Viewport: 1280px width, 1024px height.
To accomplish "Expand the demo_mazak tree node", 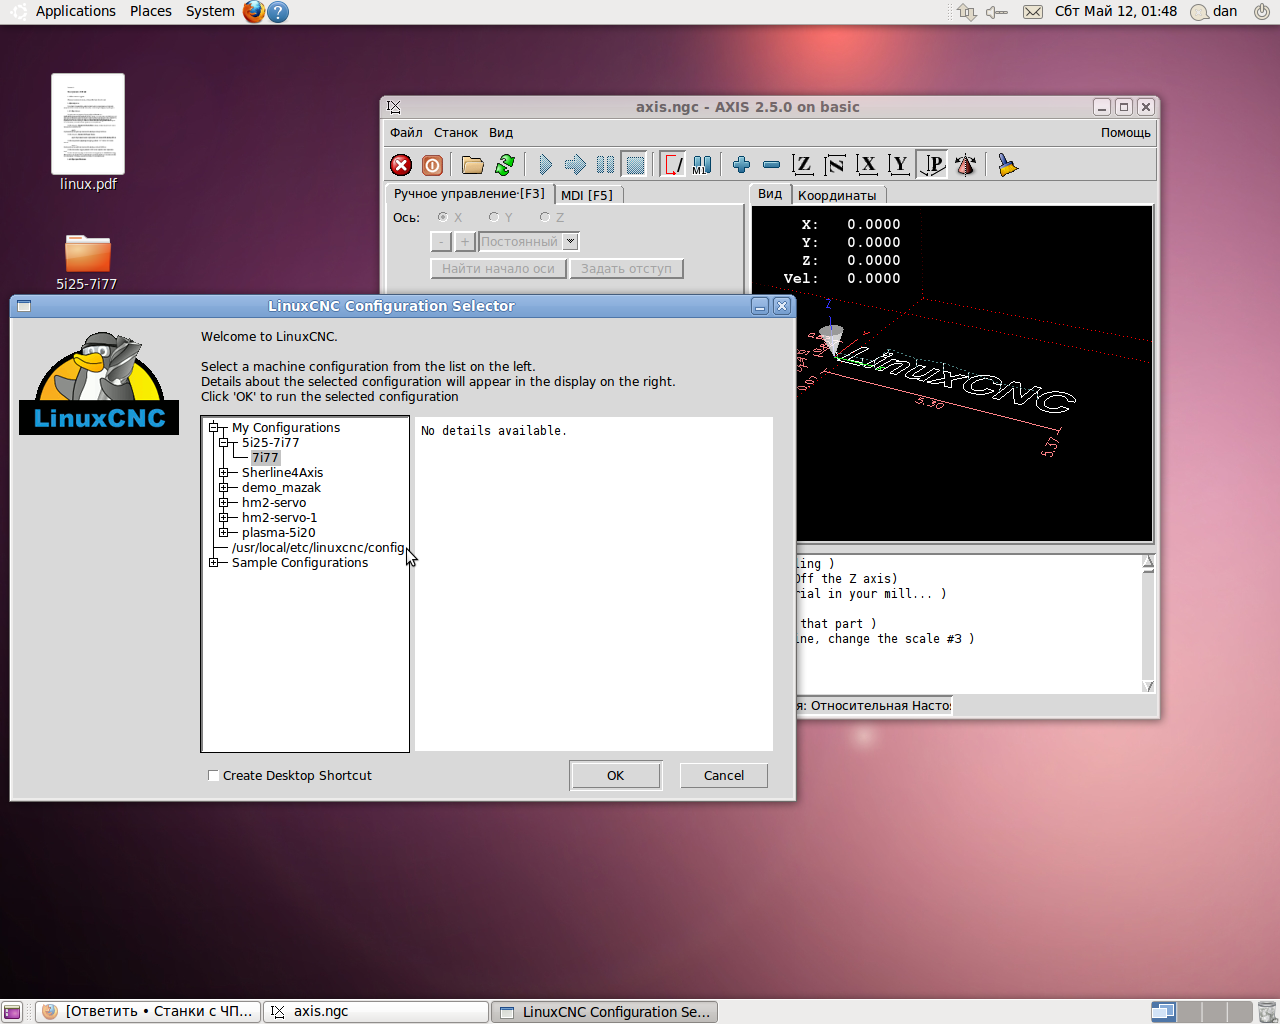I will [x=223, y=488].
